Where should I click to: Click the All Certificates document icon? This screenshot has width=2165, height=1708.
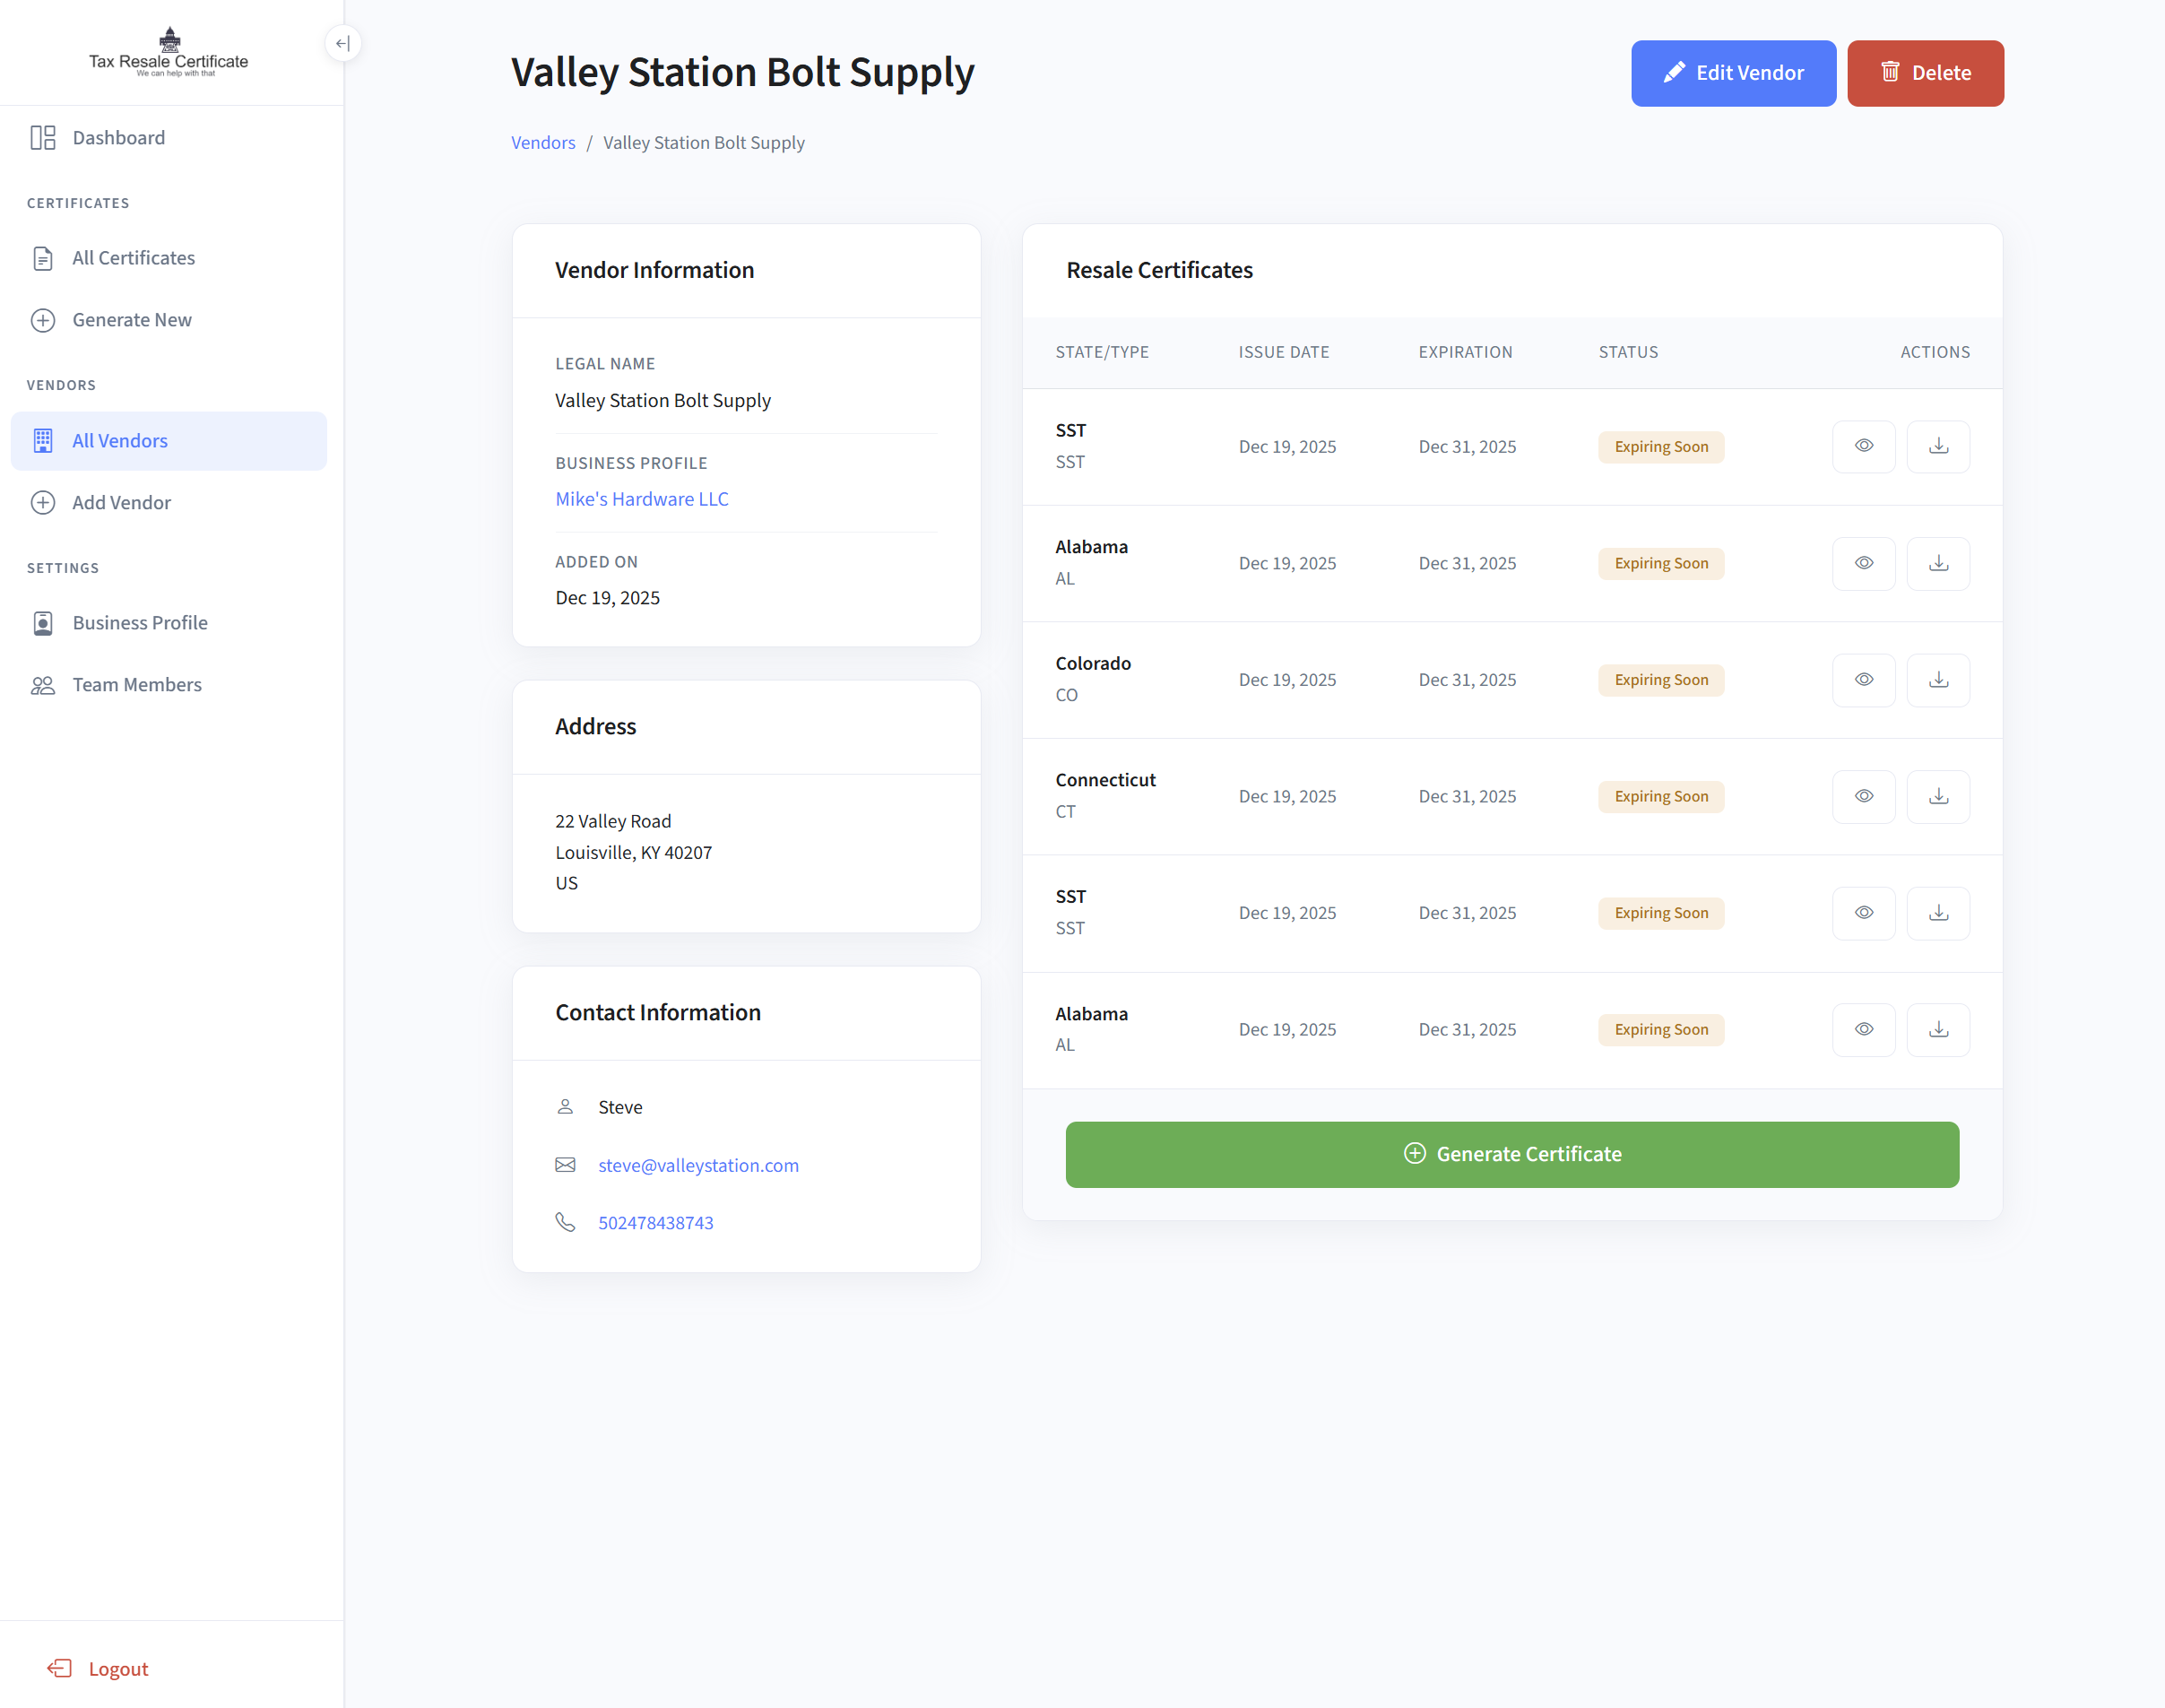tap(42, 258)
